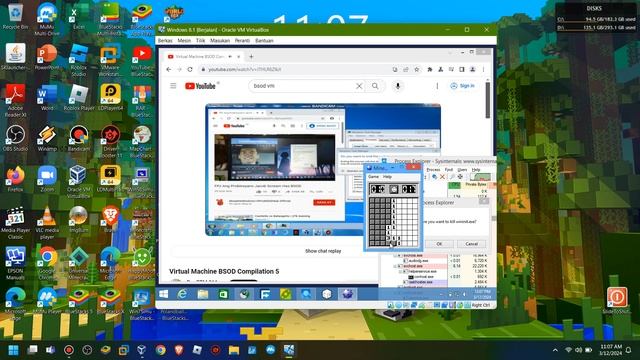The image size is (640, 360).
Task: Reload the YouTube page
Action: (x=190, y=69)
